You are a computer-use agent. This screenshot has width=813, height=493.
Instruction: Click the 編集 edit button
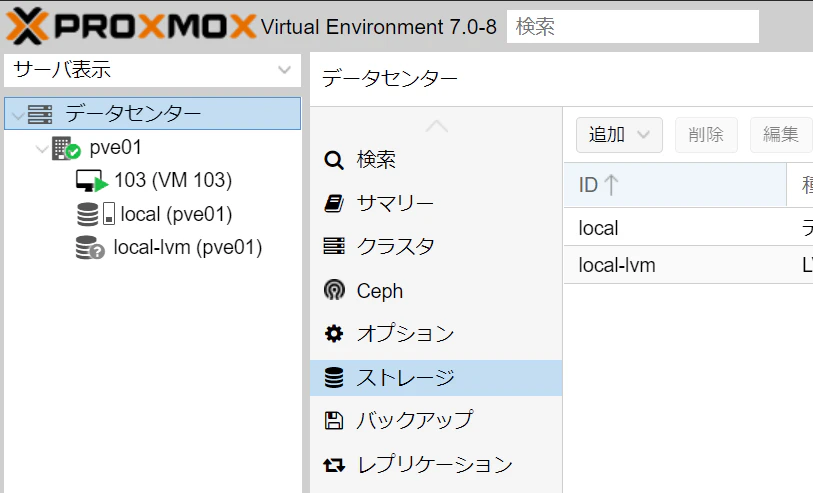coord(781,135)
